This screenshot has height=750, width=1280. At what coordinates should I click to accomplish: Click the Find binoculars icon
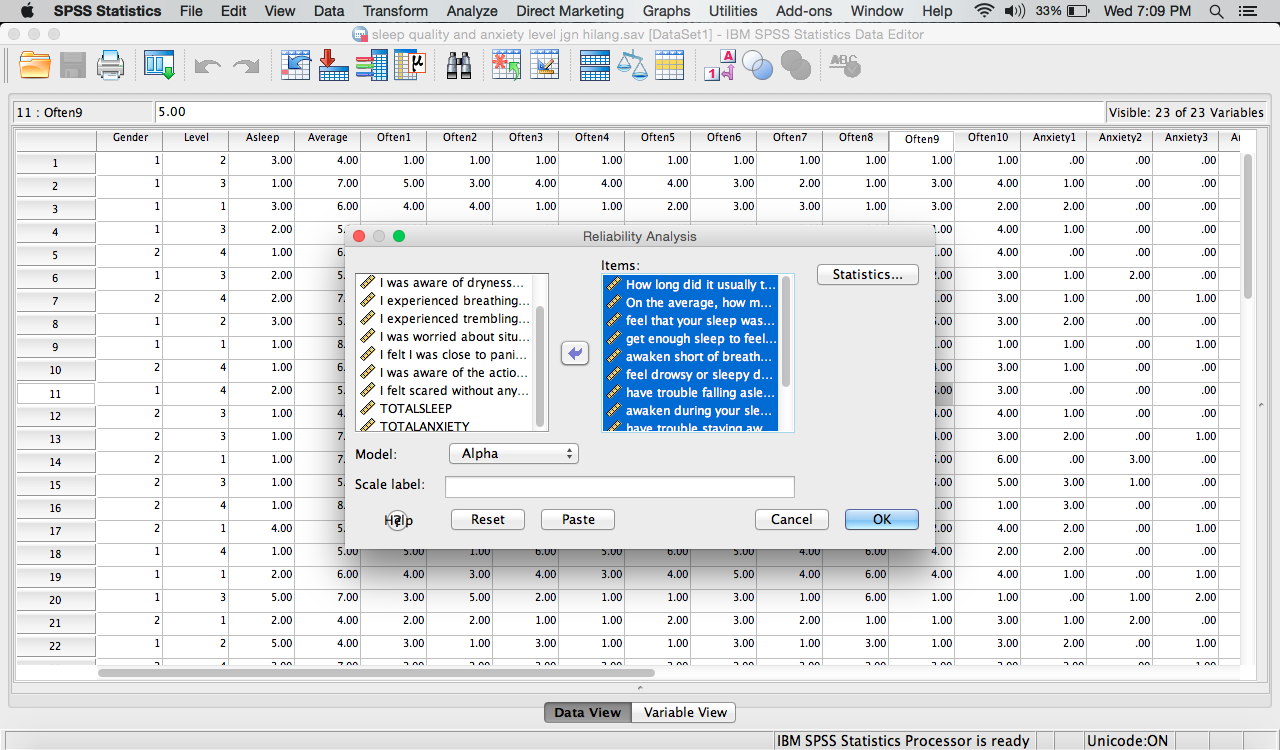[x=459, y=66]
